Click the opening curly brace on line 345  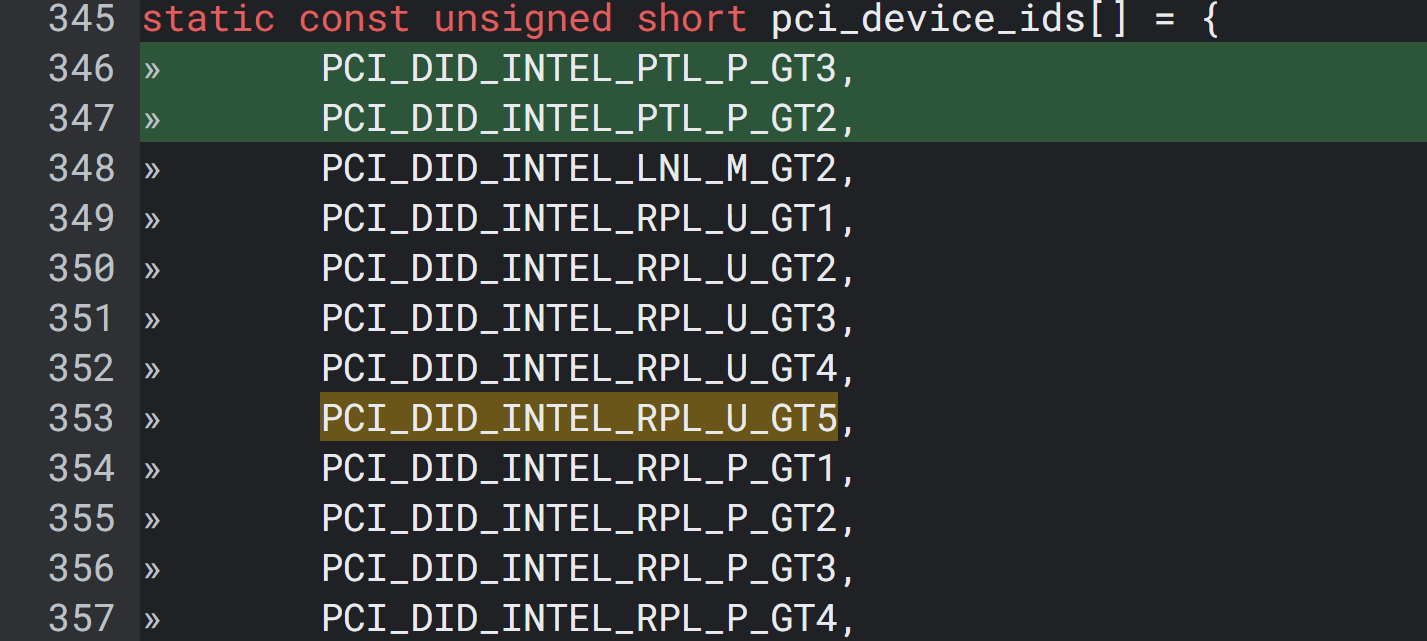point(1210,19)
